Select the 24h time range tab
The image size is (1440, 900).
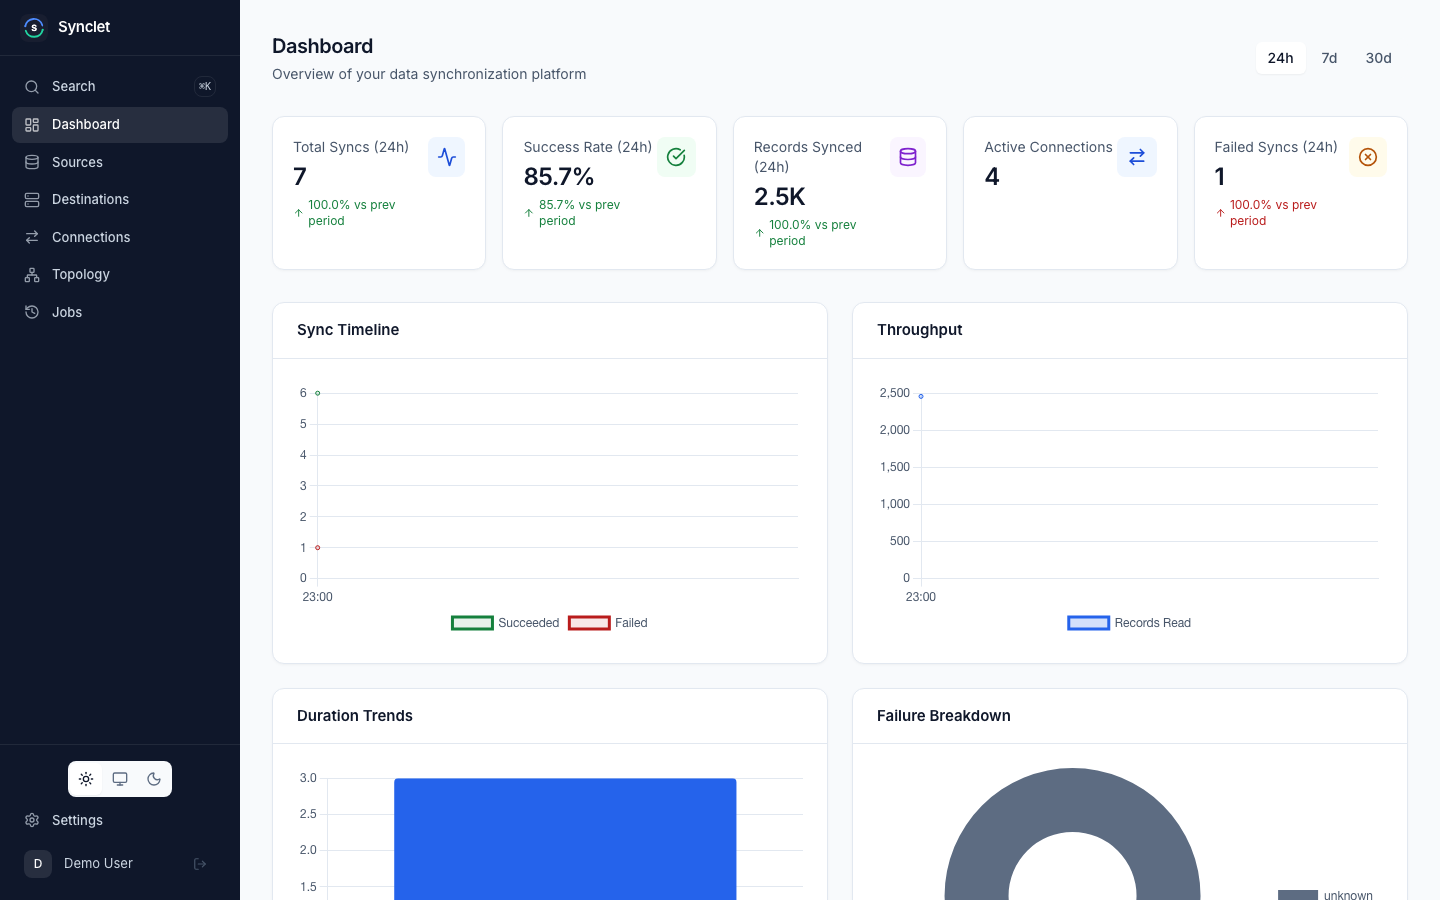pos(1281,58)
